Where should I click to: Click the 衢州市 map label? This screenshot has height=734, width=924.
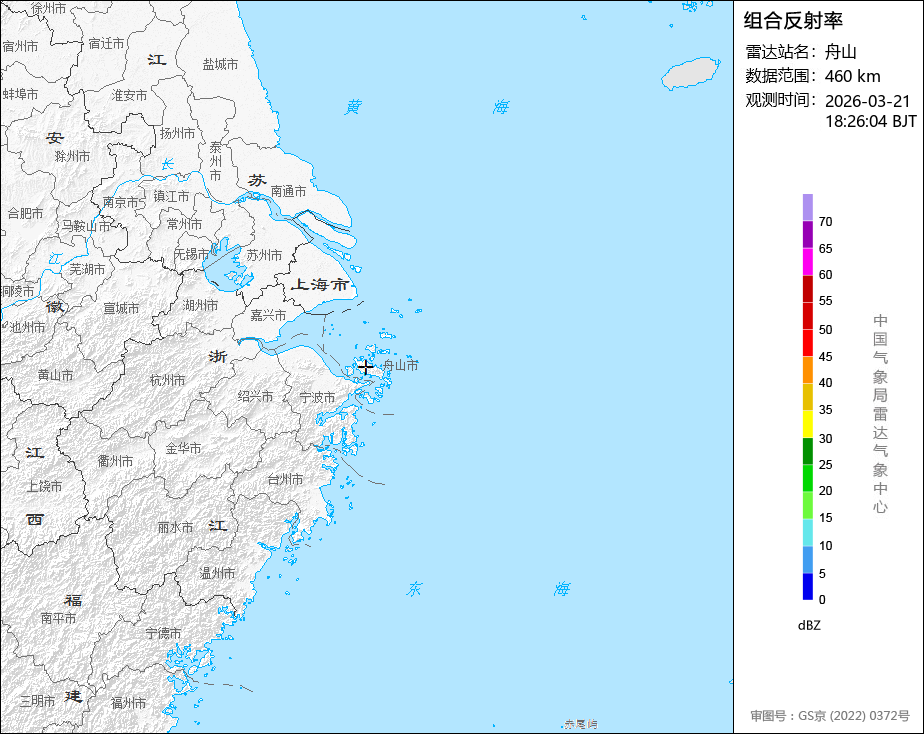pos(115,461)
